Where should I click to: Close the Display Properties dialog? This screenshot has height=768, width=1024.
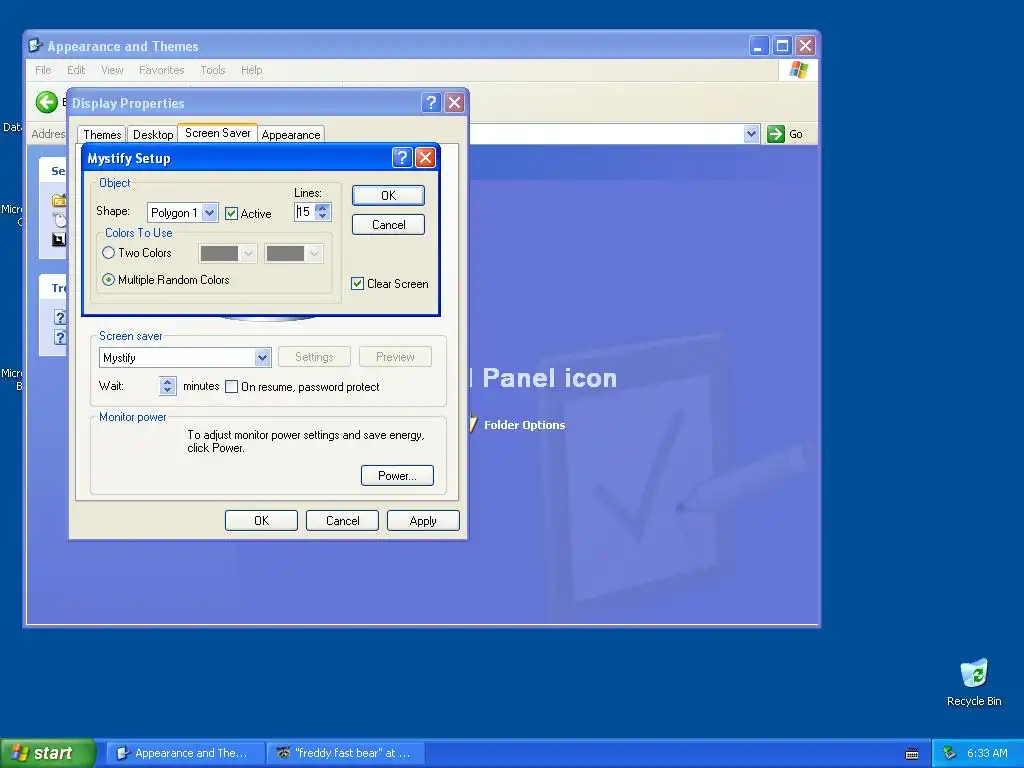(454, 103)
